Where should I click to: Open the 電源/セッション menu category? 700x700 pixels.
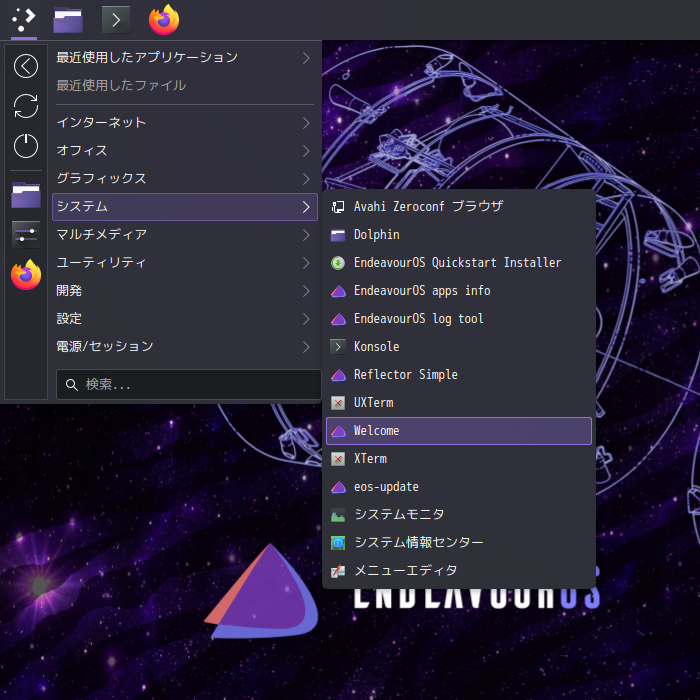pyautogui.click(x=185, y=347)
